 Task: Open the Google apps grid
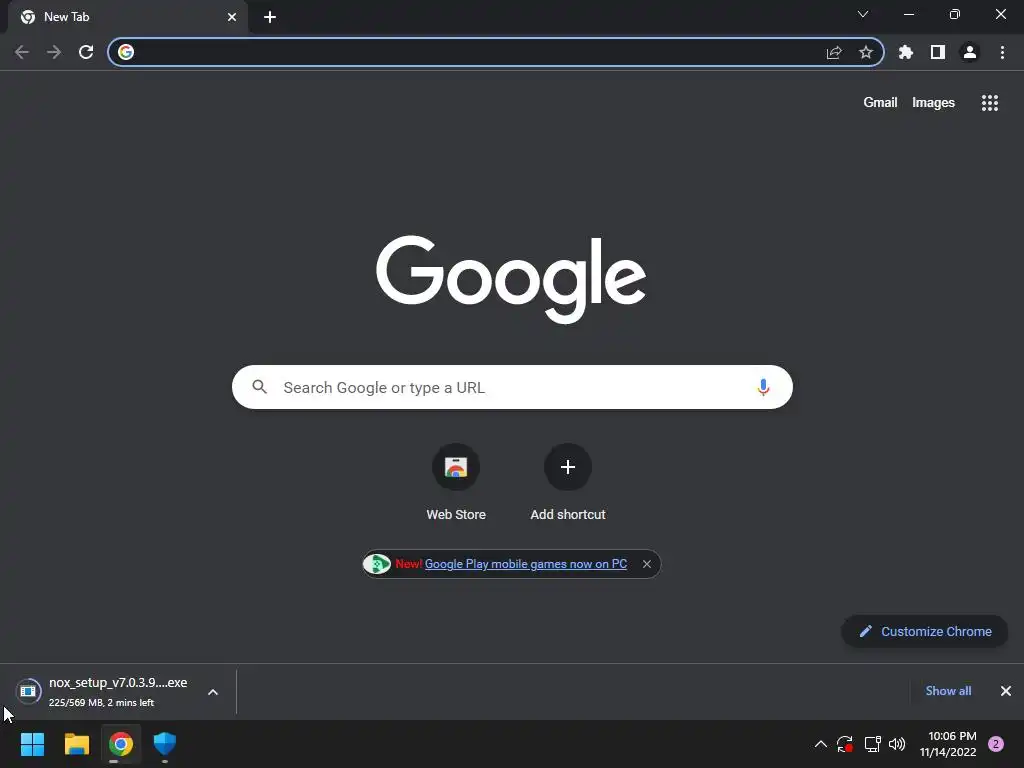990,103
